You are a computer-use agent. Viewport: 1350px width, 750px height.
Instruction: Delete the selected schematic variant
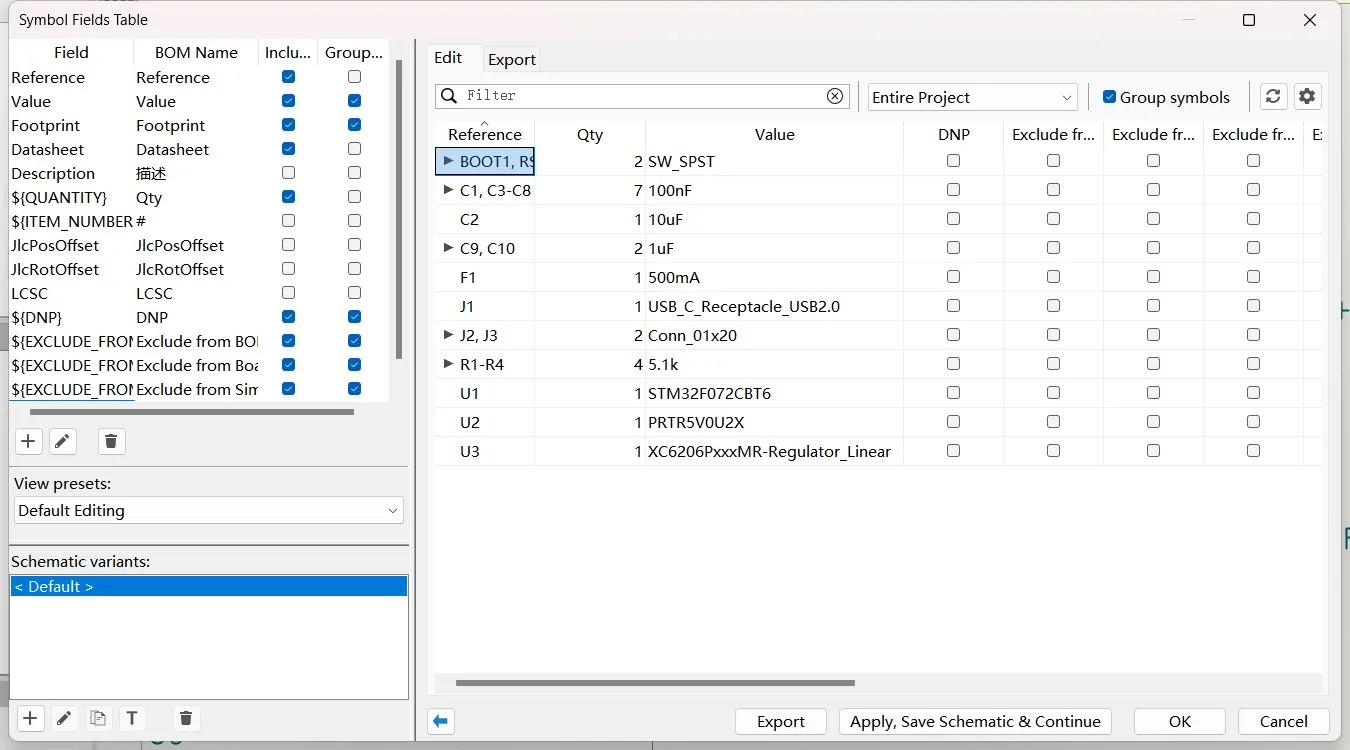tap(185, 718)
